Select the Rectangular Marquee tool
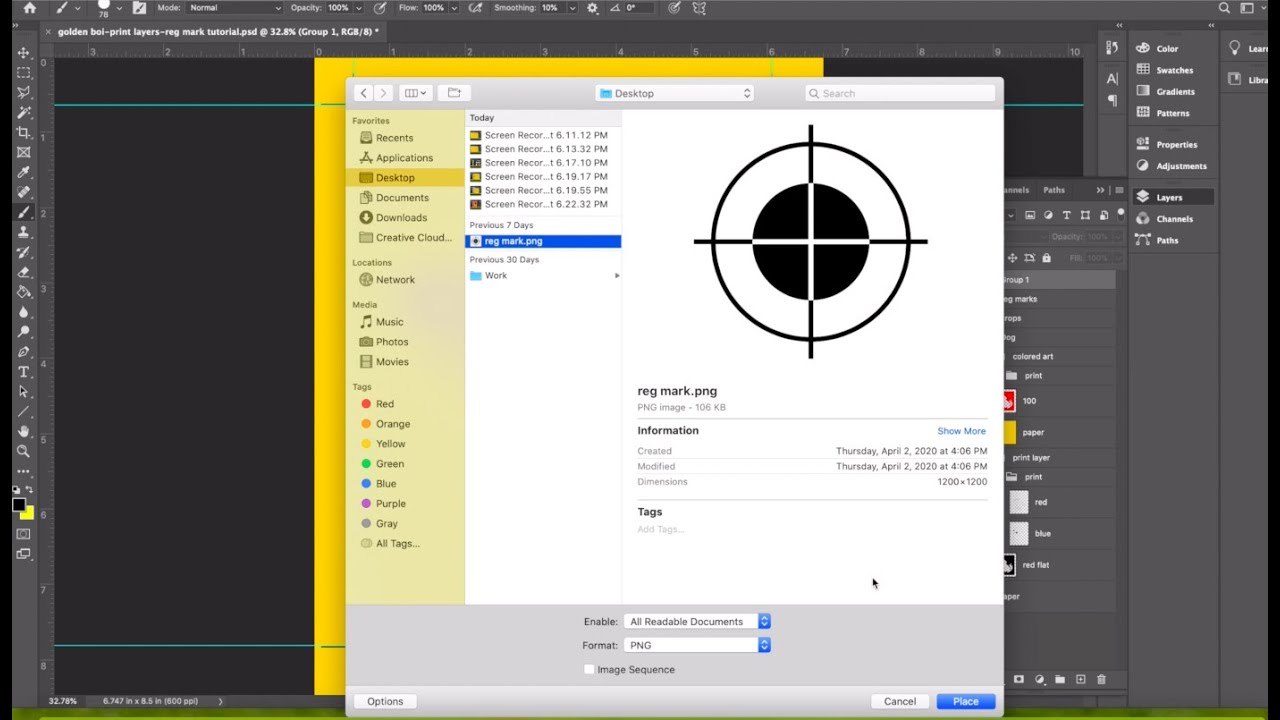 tap(24, 73)
